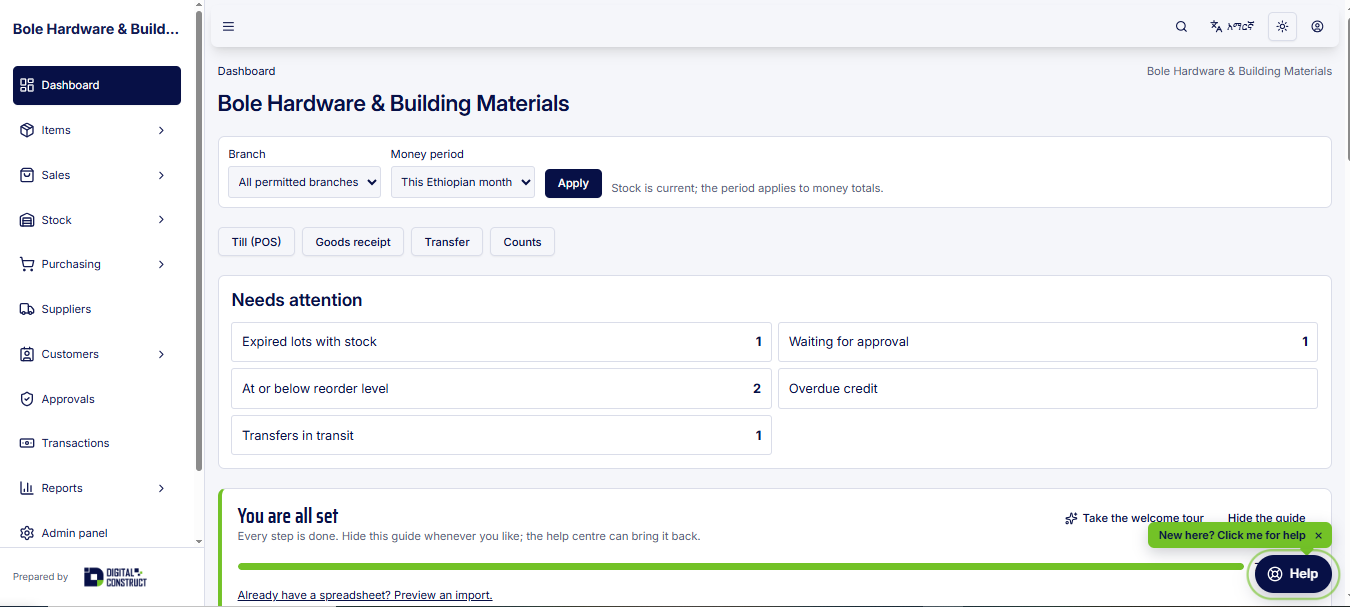Open Admin panel in the sidebar

97,533
